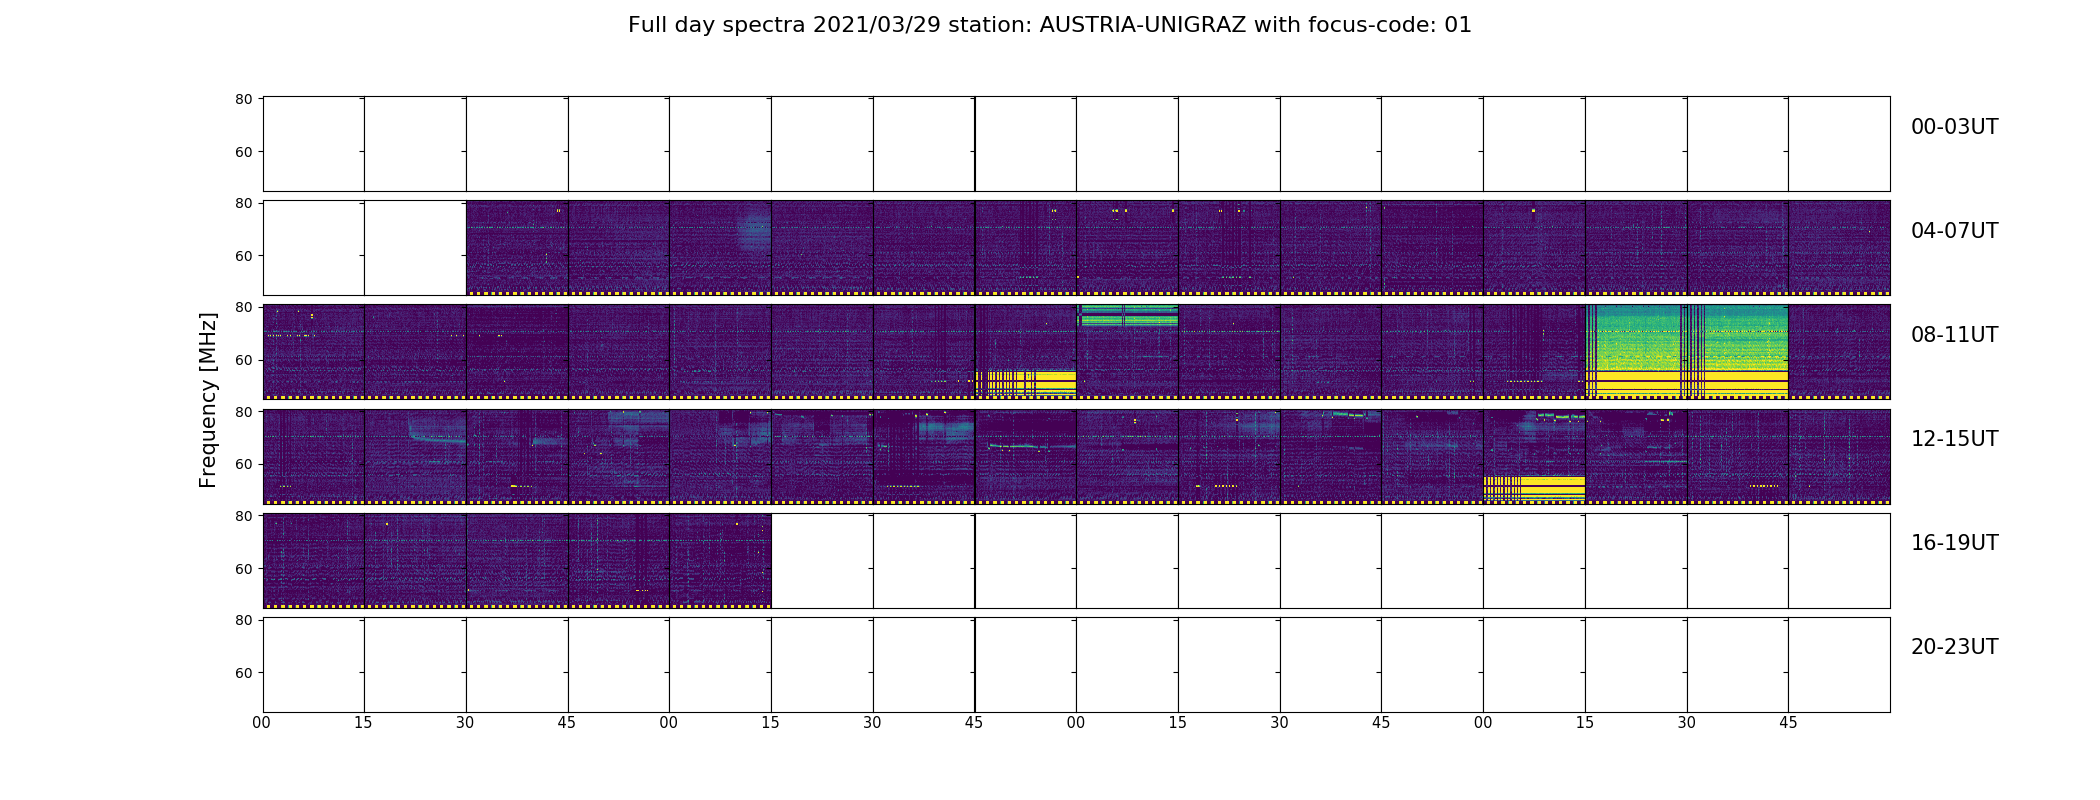Click the large yellow-green burst in the 08-11UT row
The height and width of the screenshot is (800, 2100).
click(1686, 350)
